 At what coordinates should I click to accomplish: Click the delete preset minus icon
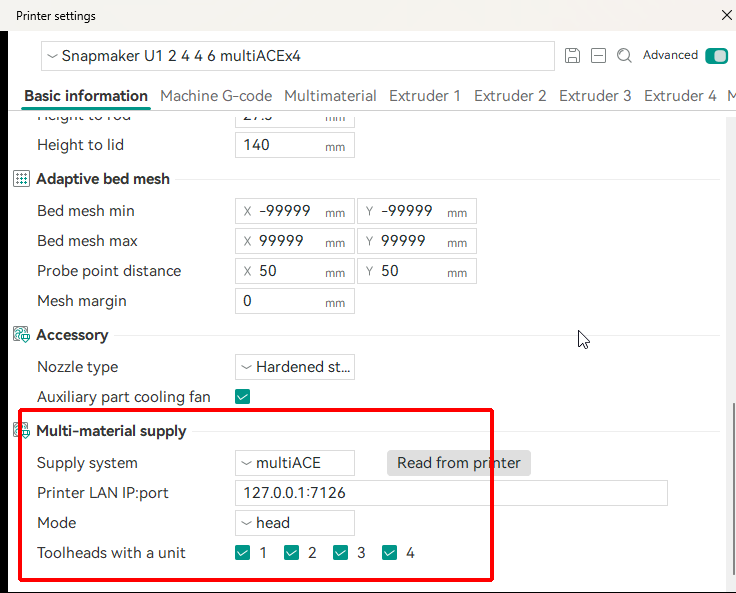pos(598,55)
